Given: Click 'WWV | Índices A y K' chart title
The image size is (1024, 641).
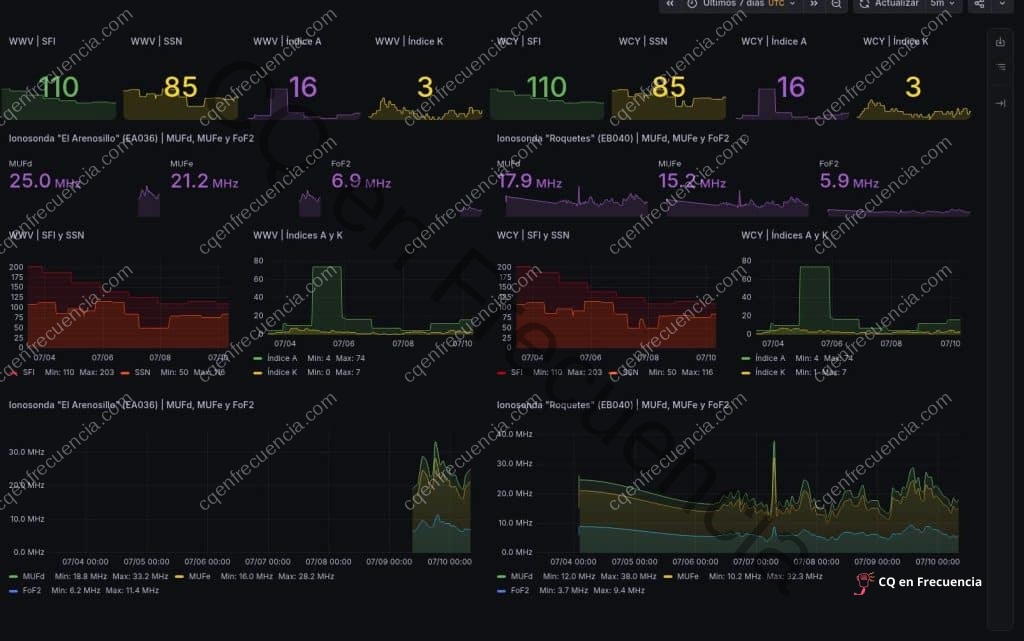Looking at the screenshot, I should pos(298,235).
